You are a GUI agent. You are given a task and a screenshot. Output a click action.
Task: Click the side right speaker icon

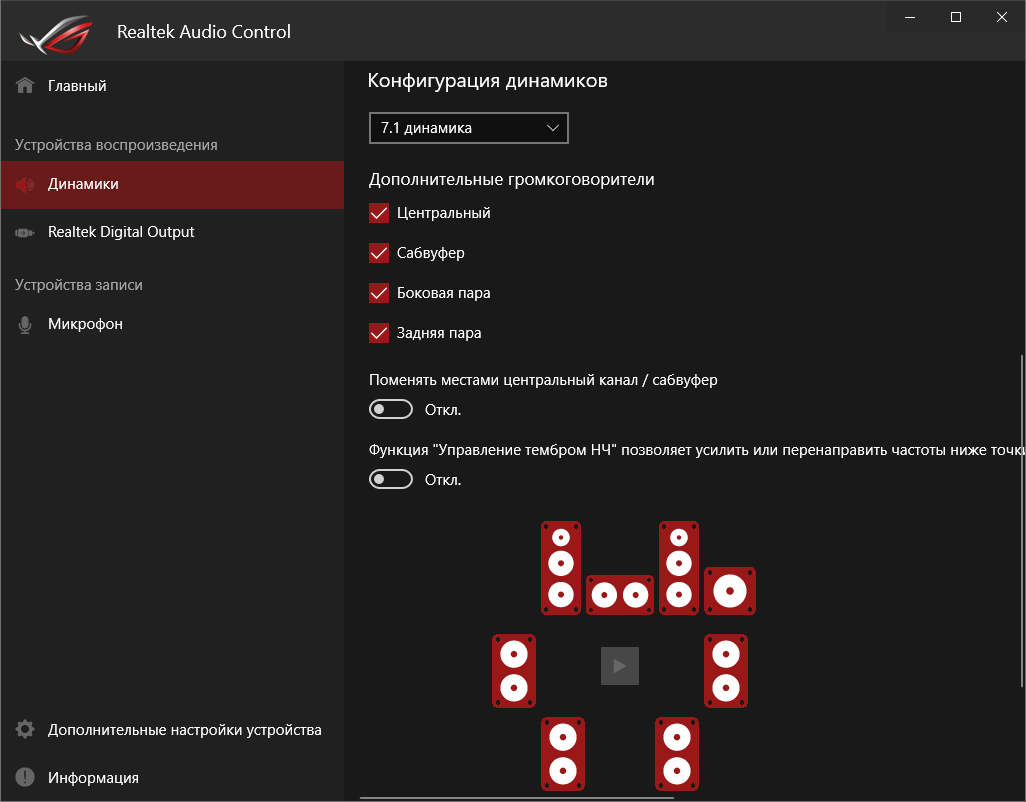pos(726,671)
